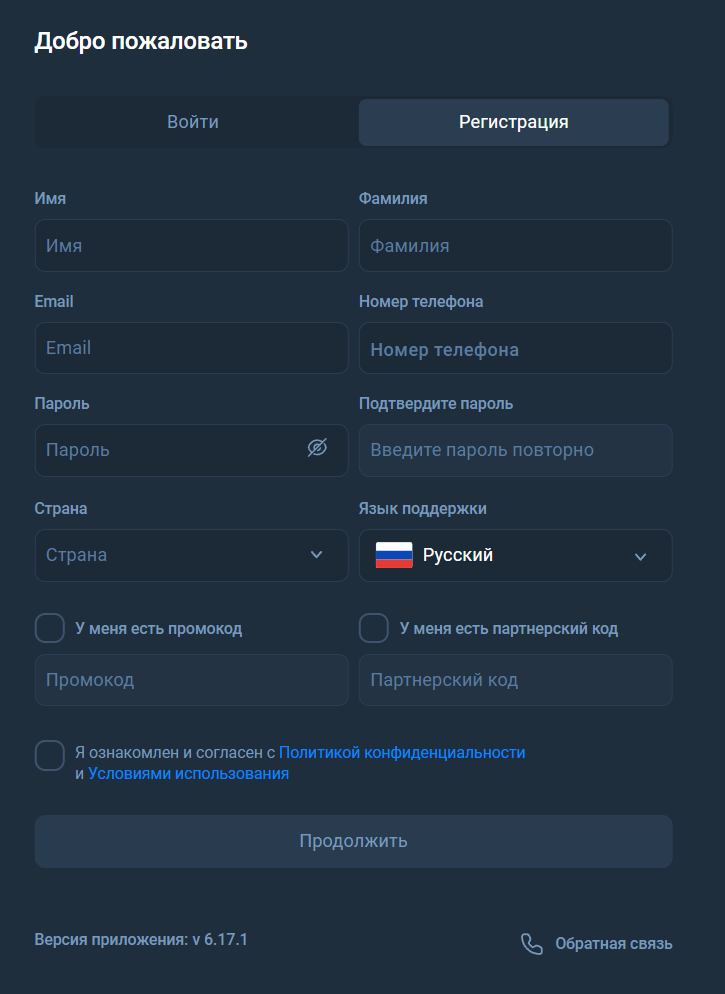
Task: Select the Регистрация tab
Action: pyautogui.click(x=514, y=122)
